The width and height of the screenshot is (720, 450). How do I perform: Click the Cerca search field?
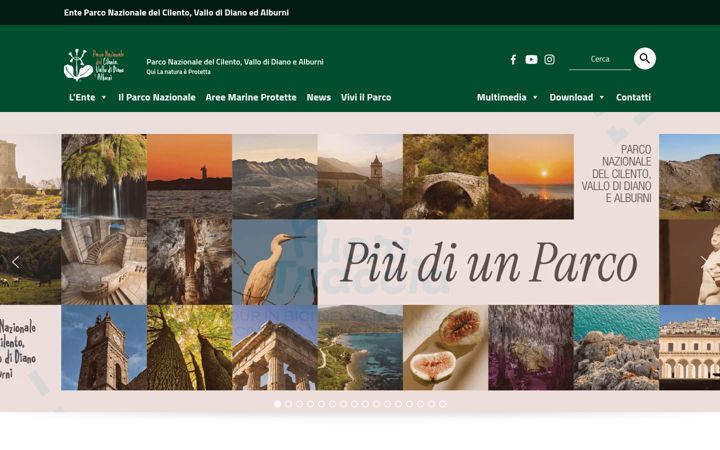pos(600,59)
